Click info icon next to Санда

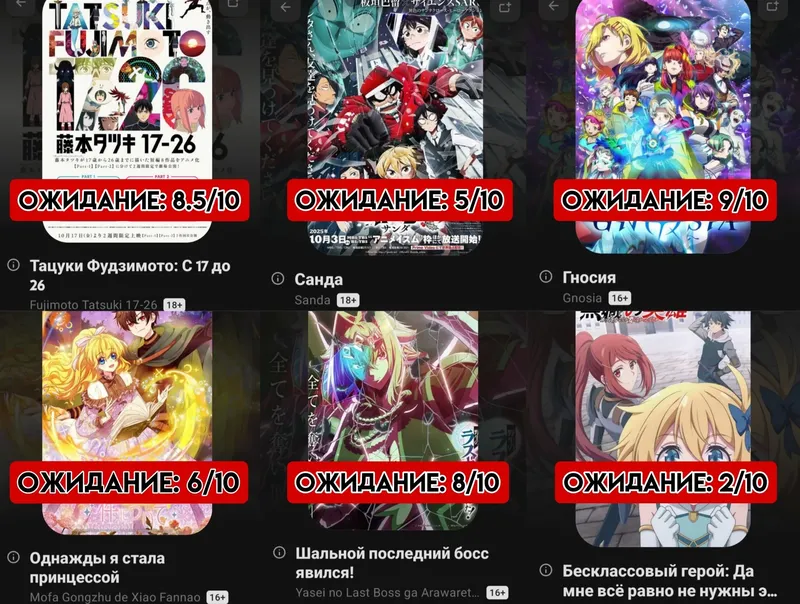[x=278, y=279]
